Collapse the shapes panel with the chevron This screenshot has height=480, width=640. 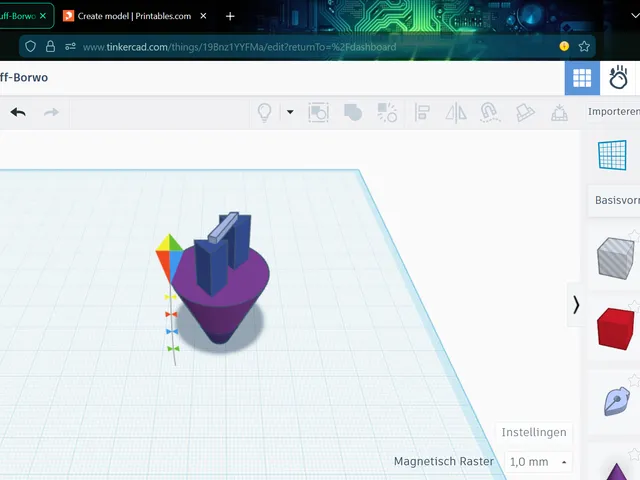click(x=576, y=305)
